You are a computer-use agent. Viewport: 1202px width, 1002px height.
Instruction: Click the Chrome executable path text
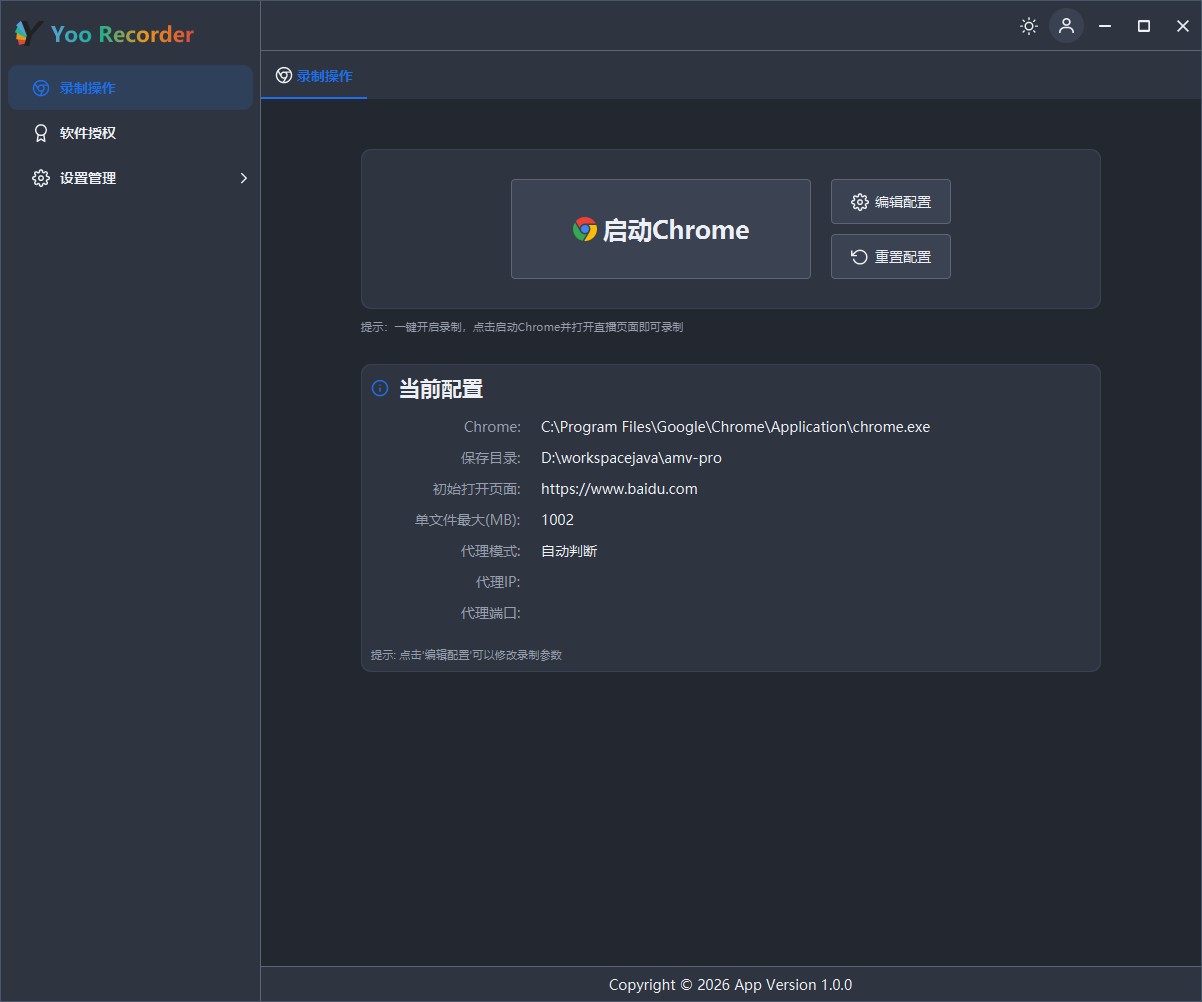point(735,427)
